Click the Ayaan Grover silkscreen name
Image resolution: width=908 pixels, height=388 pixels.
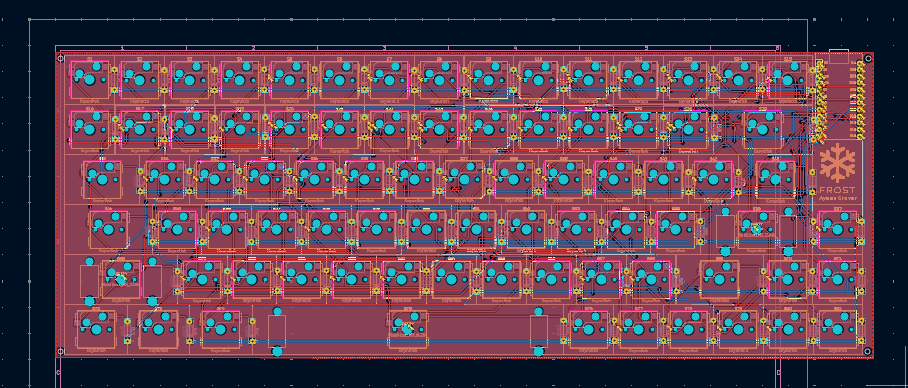tap(838, 198)
